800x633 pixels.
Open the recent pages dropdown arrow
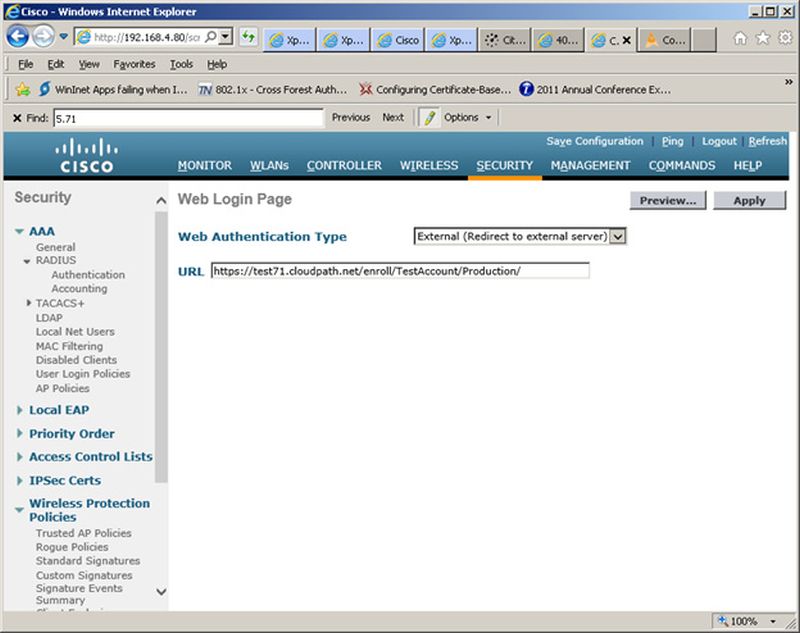[63, 37]
